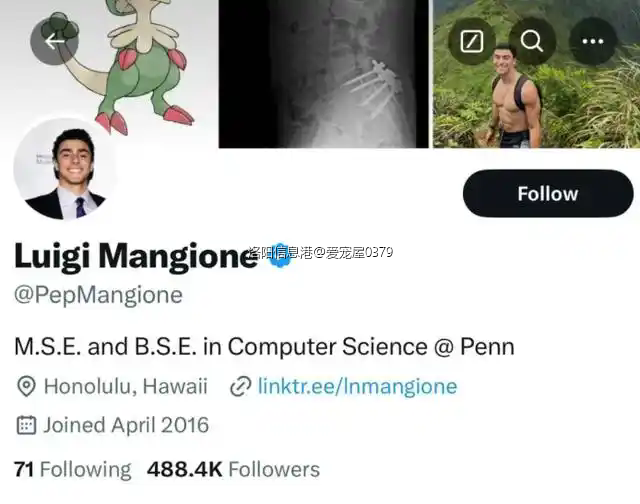View the circular profile avatar photo
The height and width of the screenshot is (504, 640).
click(65, 169)
